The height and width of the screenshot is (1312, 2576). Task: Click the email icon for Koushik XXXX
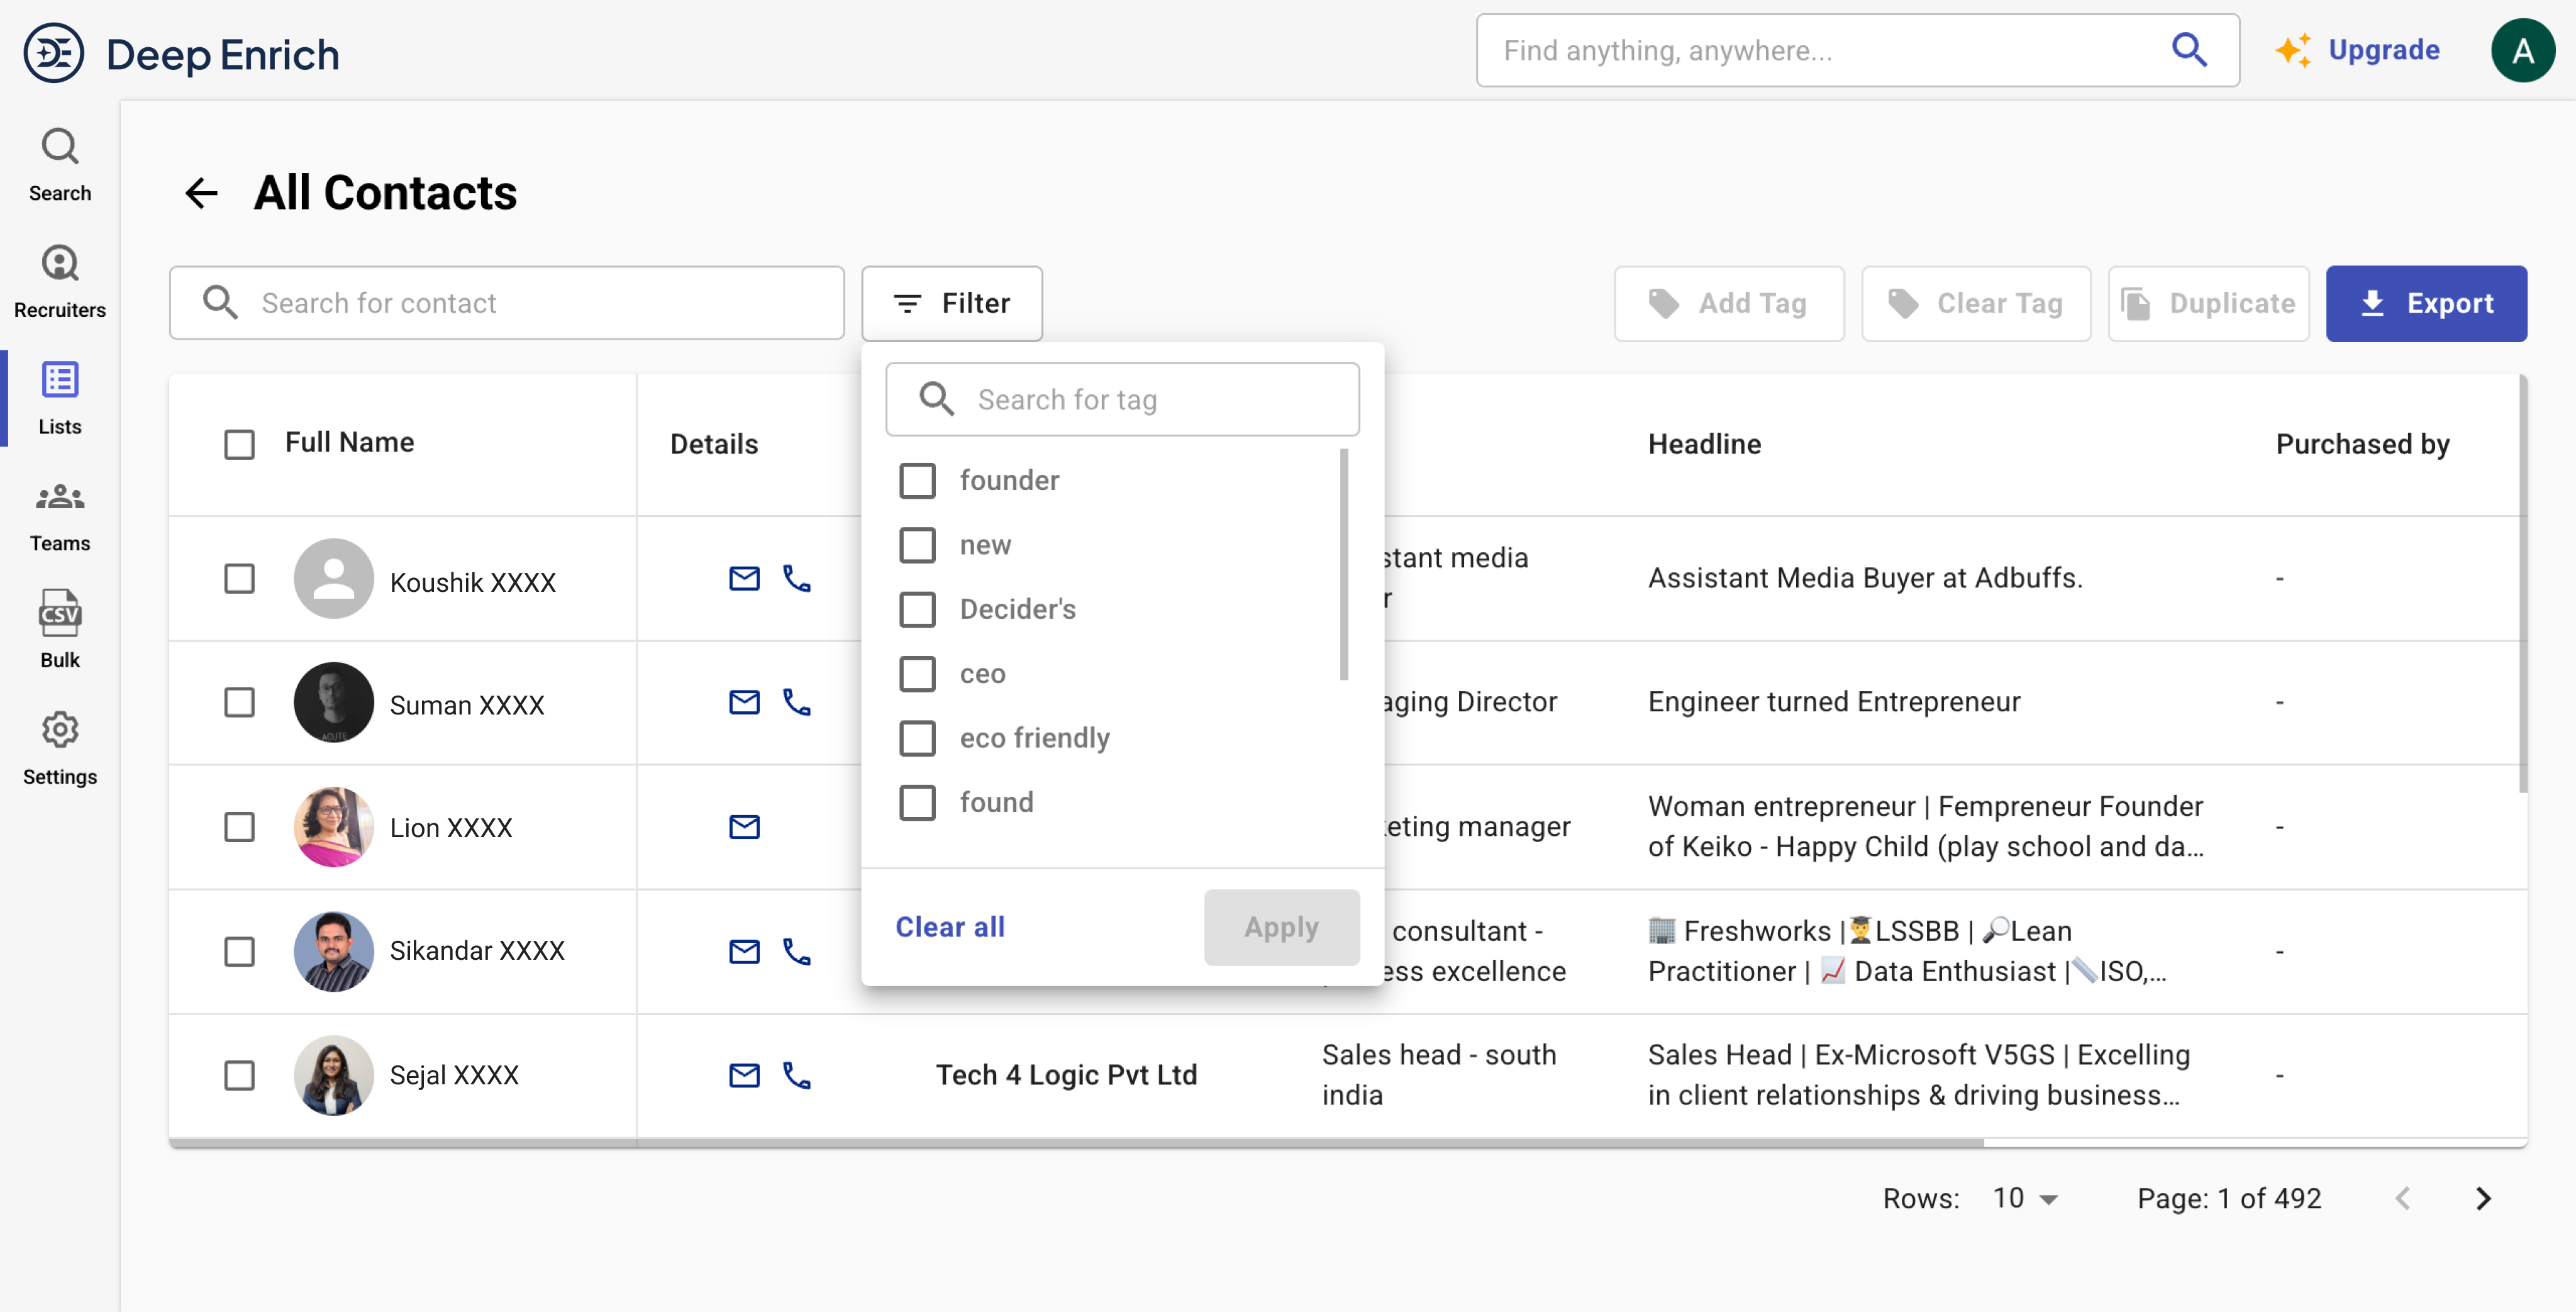click(744, 578)
